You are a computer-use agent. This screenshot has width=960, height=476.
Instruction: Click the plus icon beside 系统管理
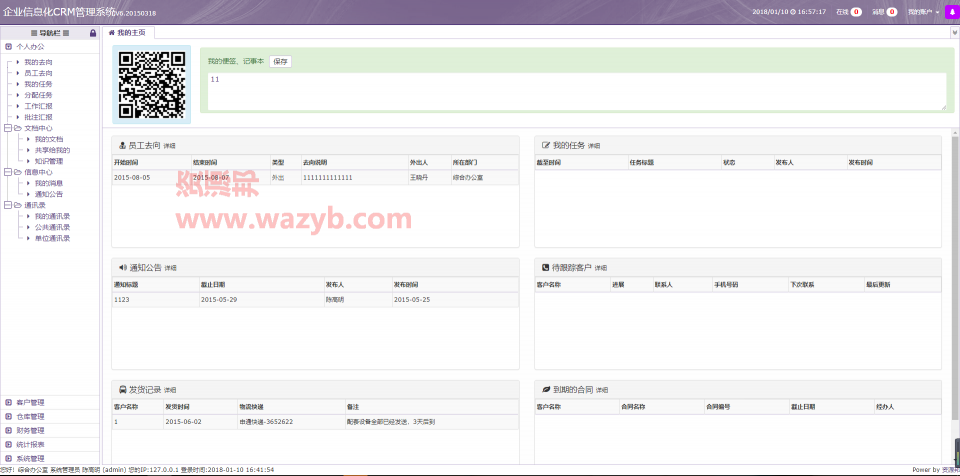[9, 458]
